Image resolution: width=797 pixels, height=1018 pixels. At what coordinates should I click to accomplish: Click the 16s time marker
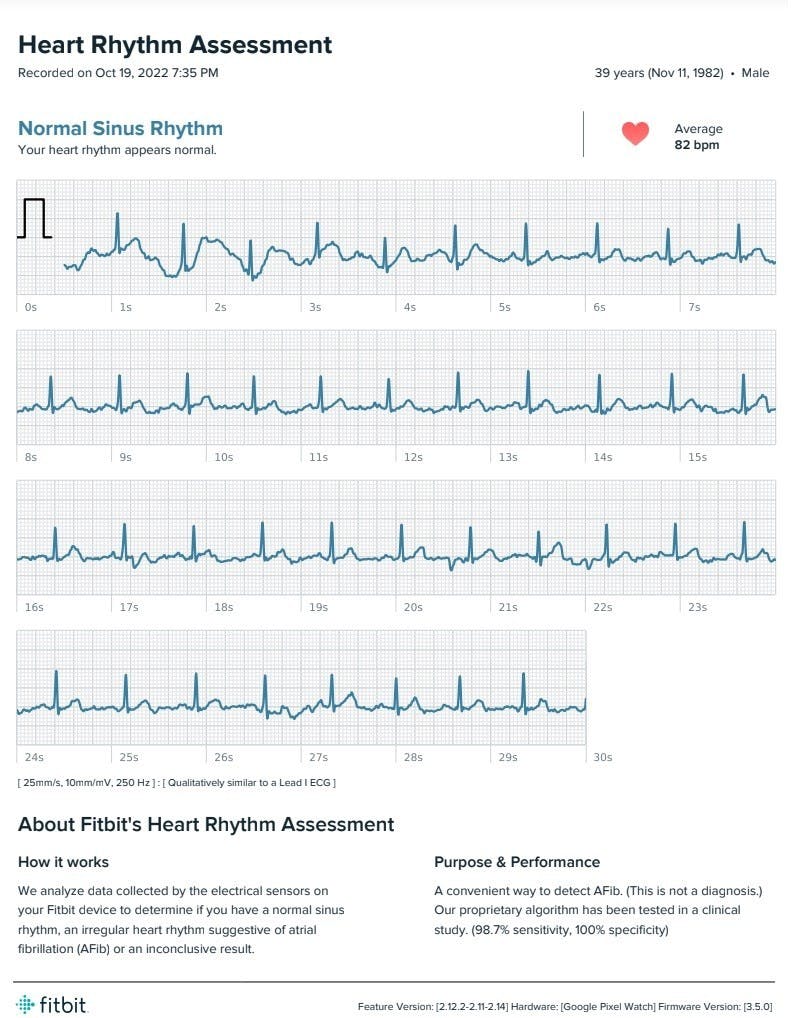33,607
